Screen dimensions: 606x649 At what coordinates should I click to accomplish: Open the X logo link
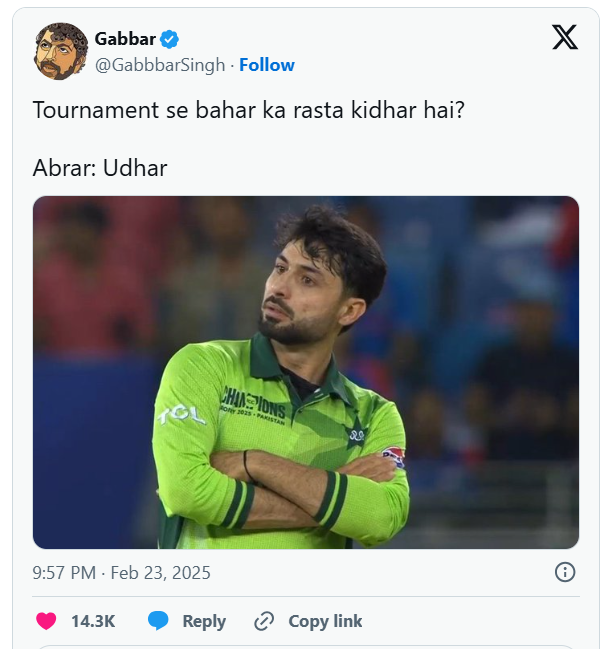(x=564, y=38)
